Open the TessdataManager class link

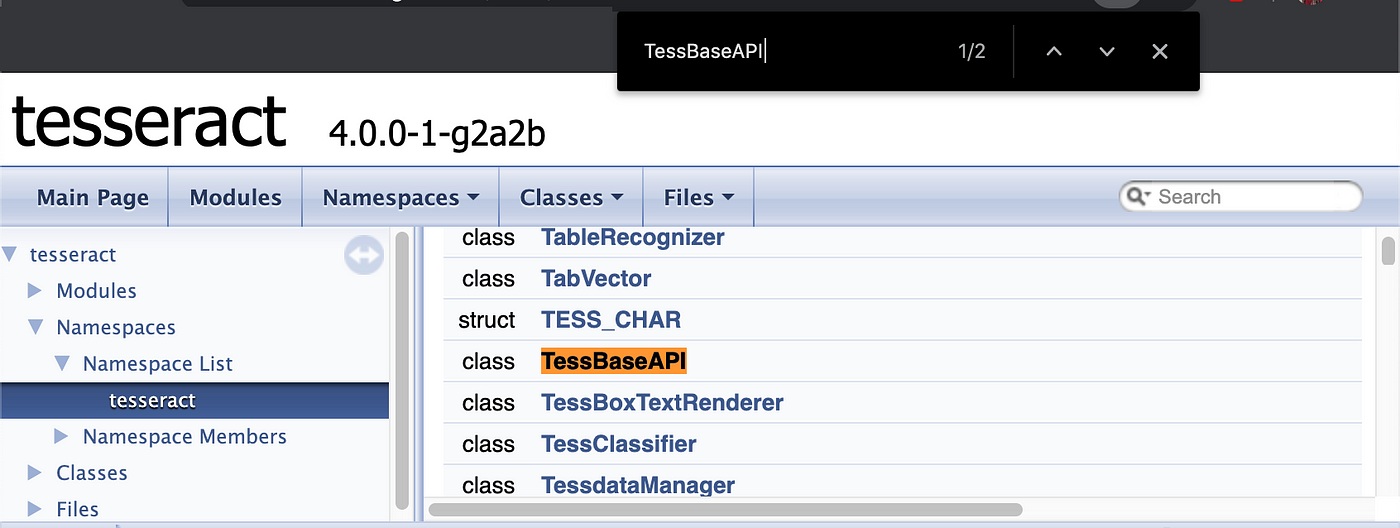point(638,485)
